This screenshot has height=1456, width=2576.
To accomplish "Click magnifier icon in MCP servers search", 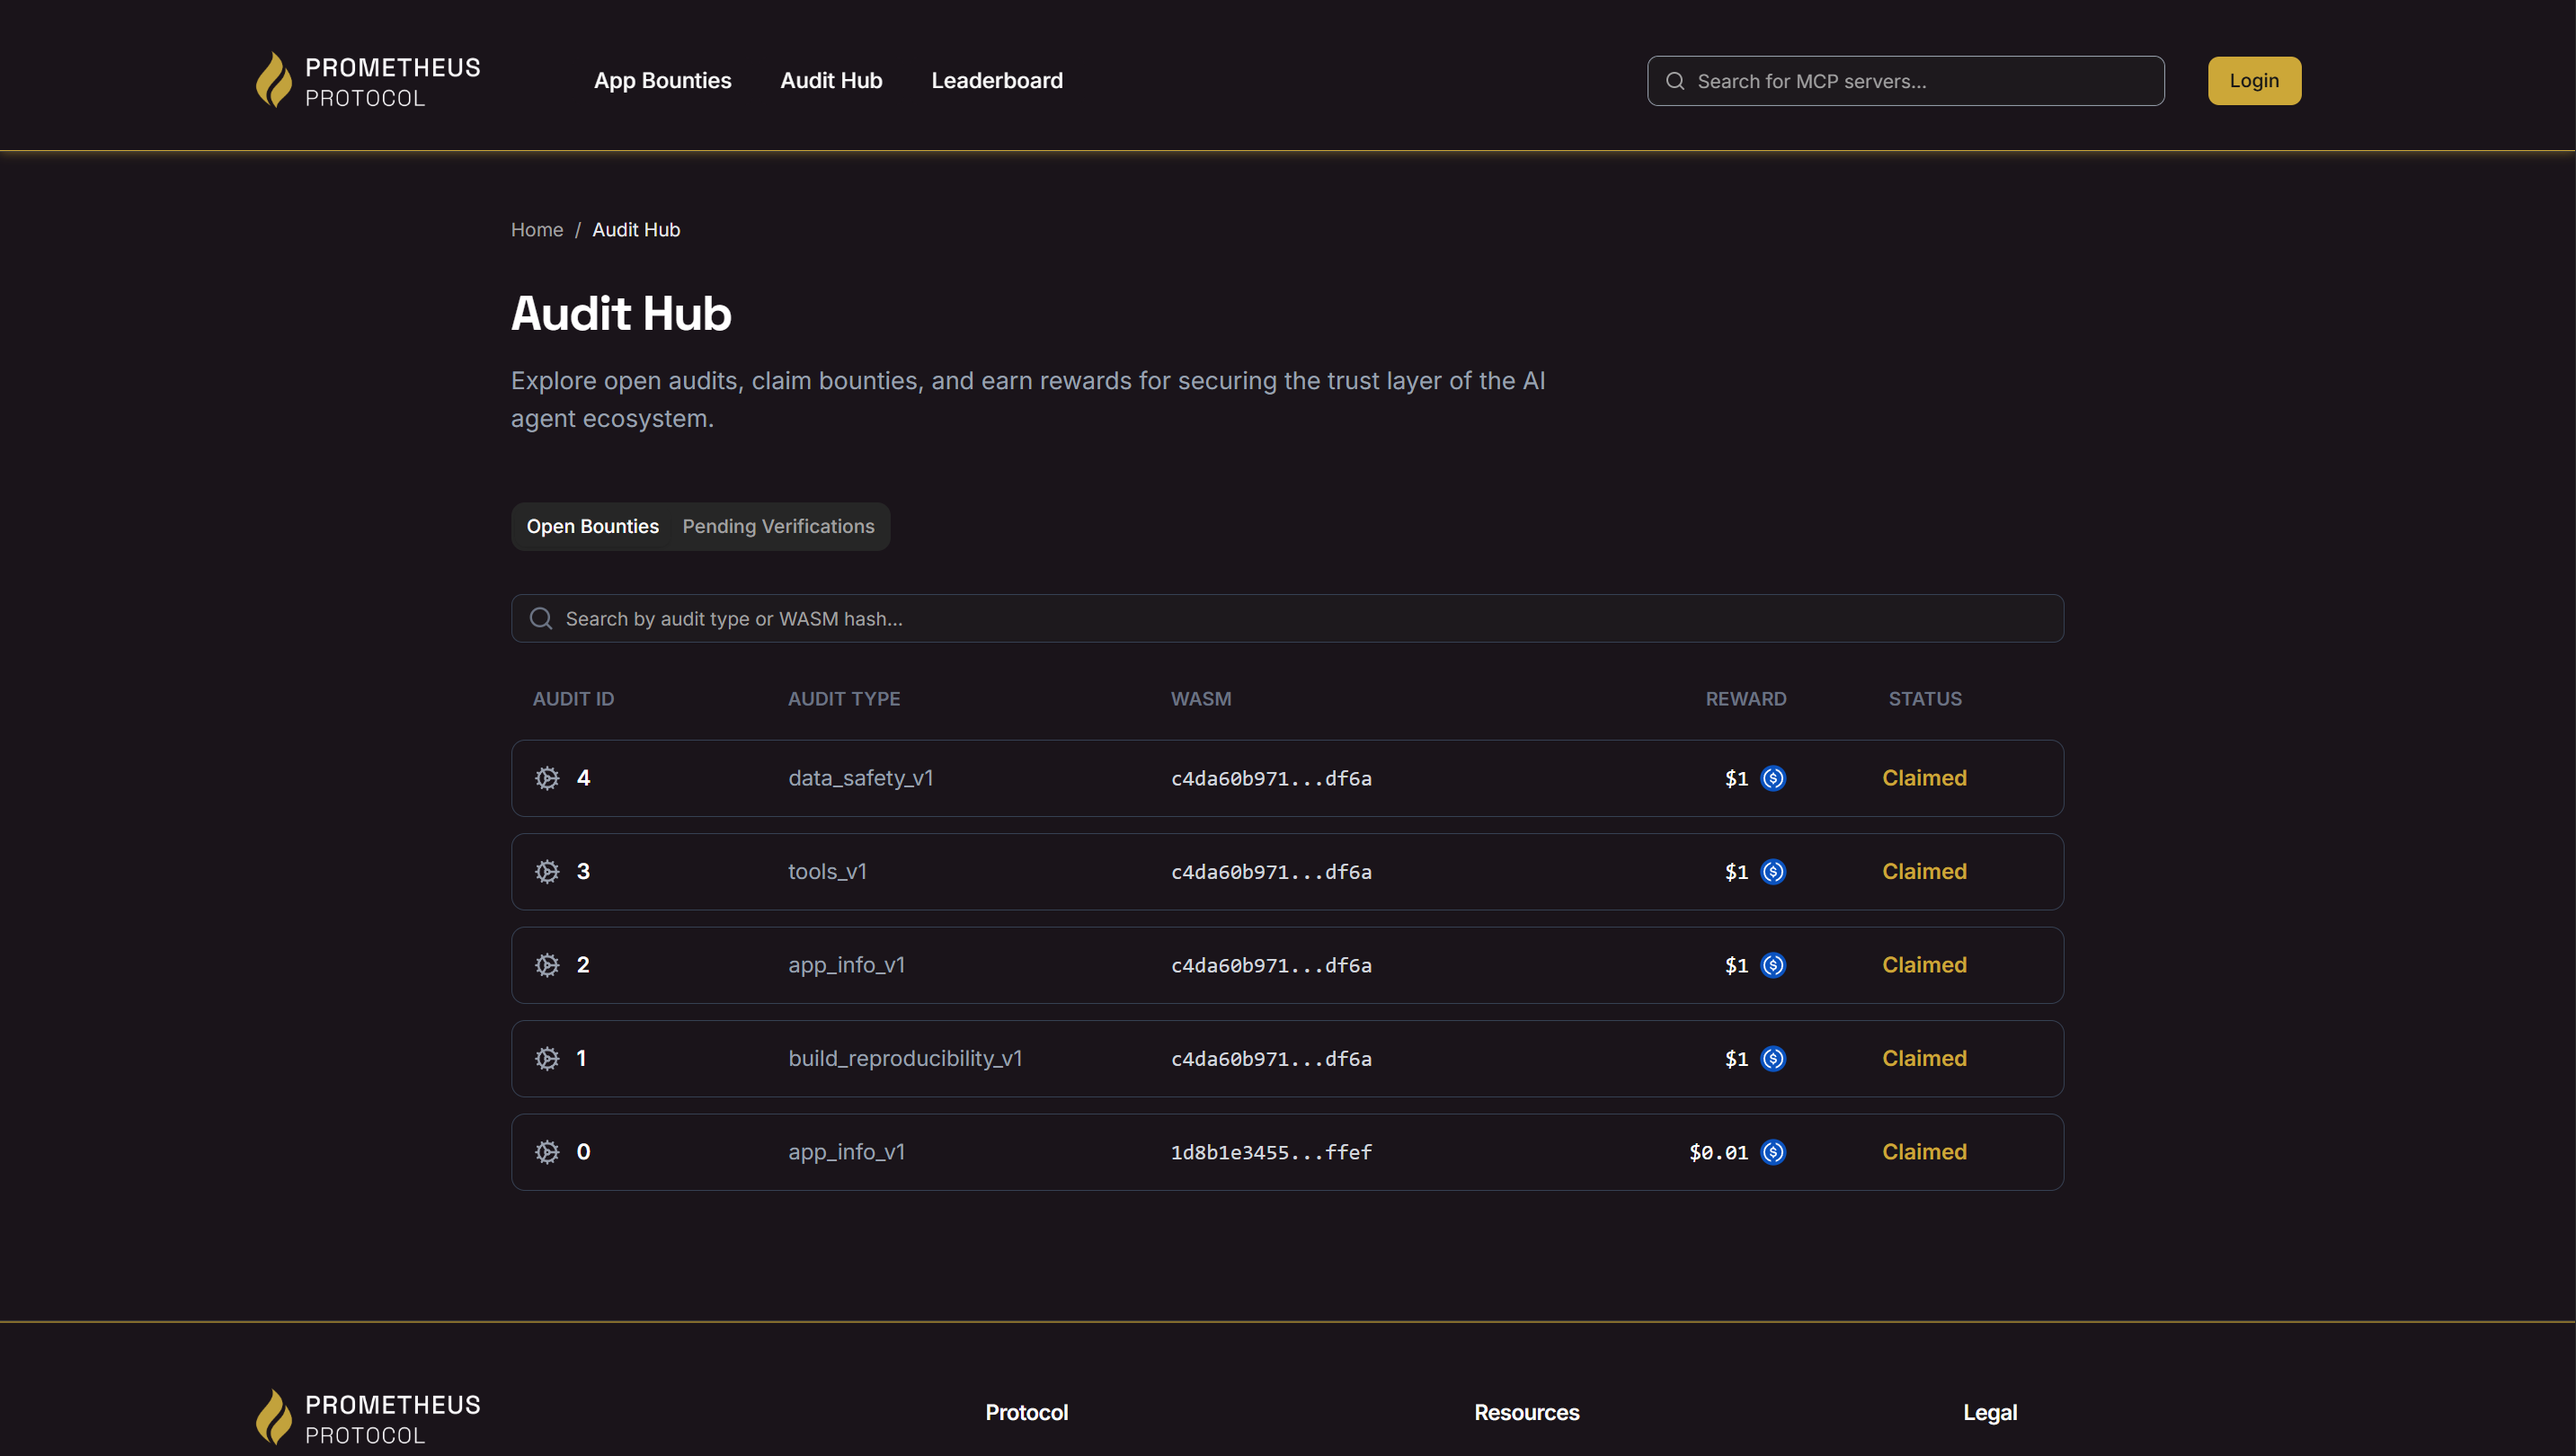I will click(x=1675, y=81).
